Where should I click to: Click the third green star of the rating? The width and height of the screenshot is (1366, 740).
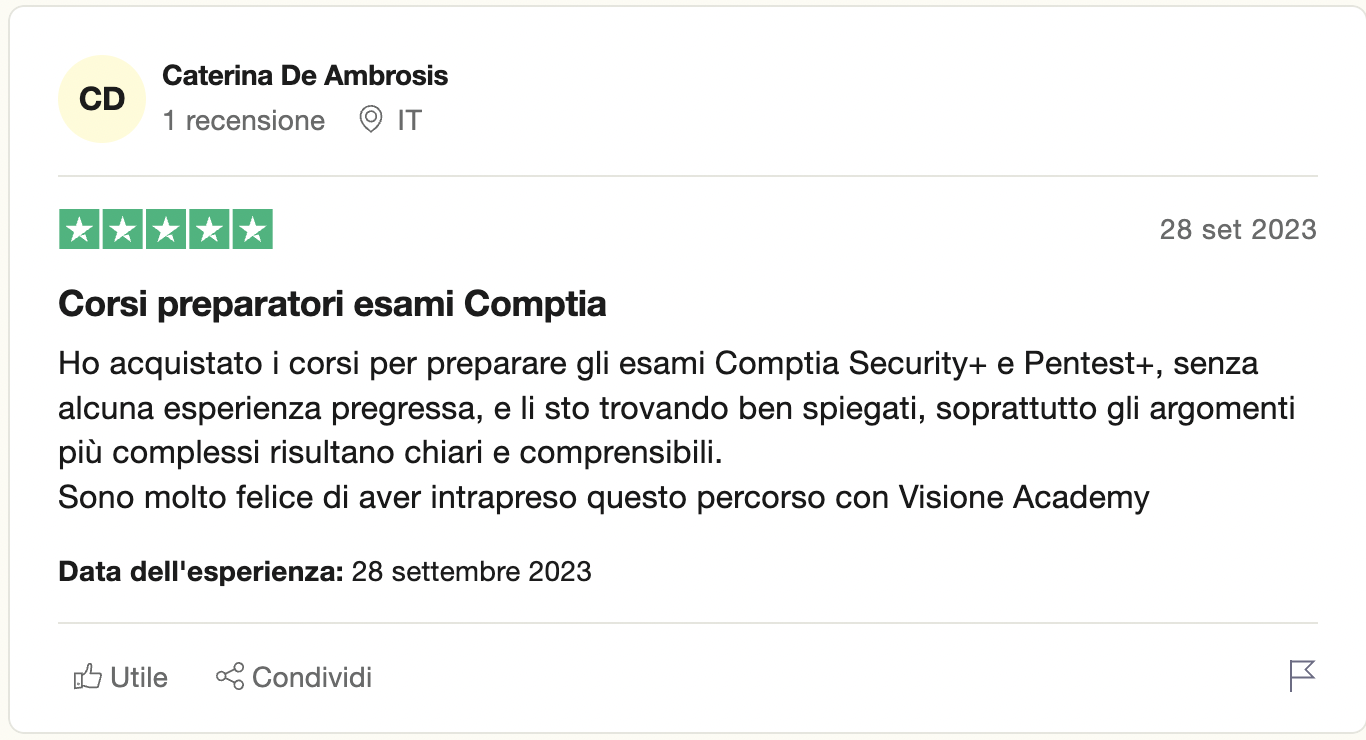coord(166,230)
